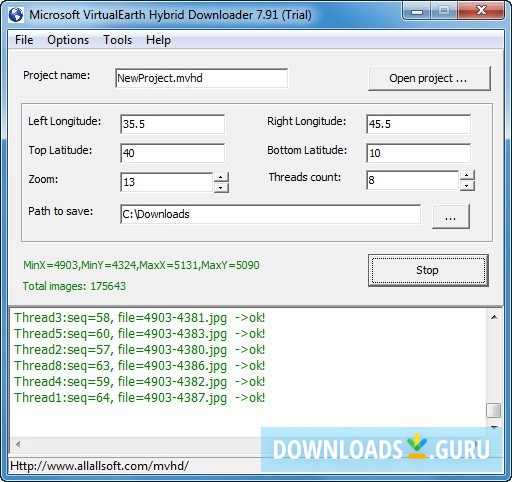
Task: Open the Tools menu
Action: click(x=117, y=40)
